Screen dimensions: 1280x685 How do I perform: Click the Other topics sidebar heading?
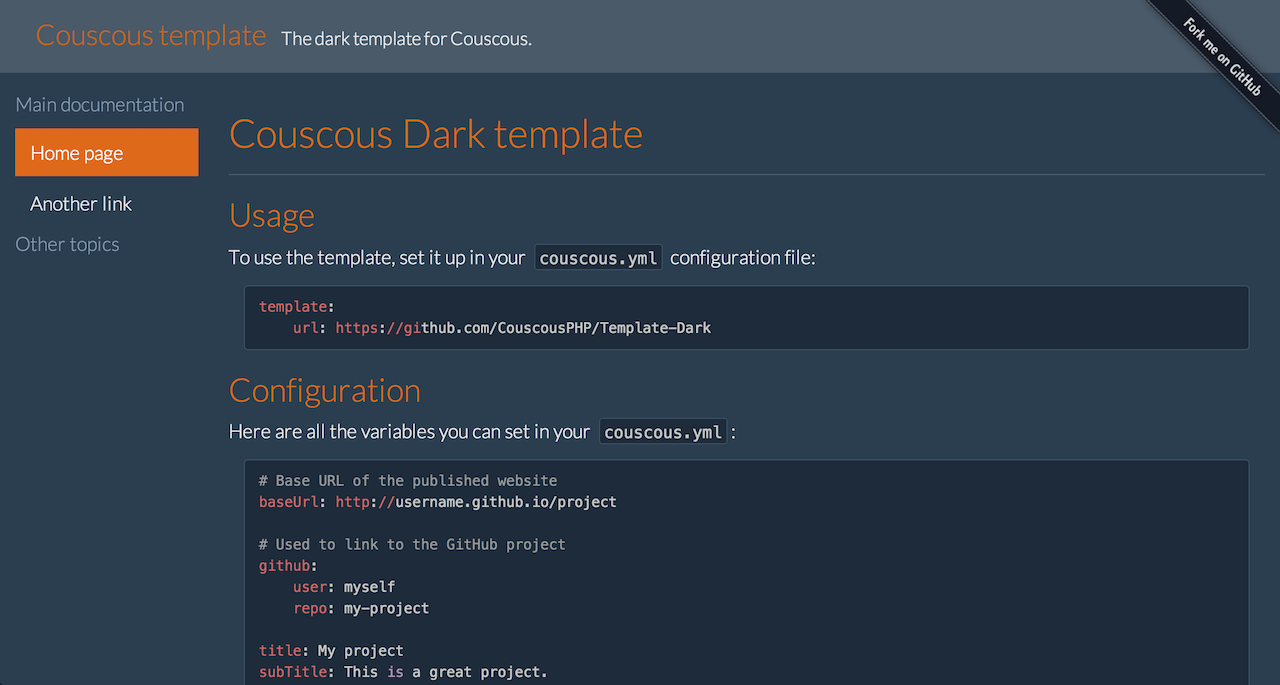coord(68,244)
